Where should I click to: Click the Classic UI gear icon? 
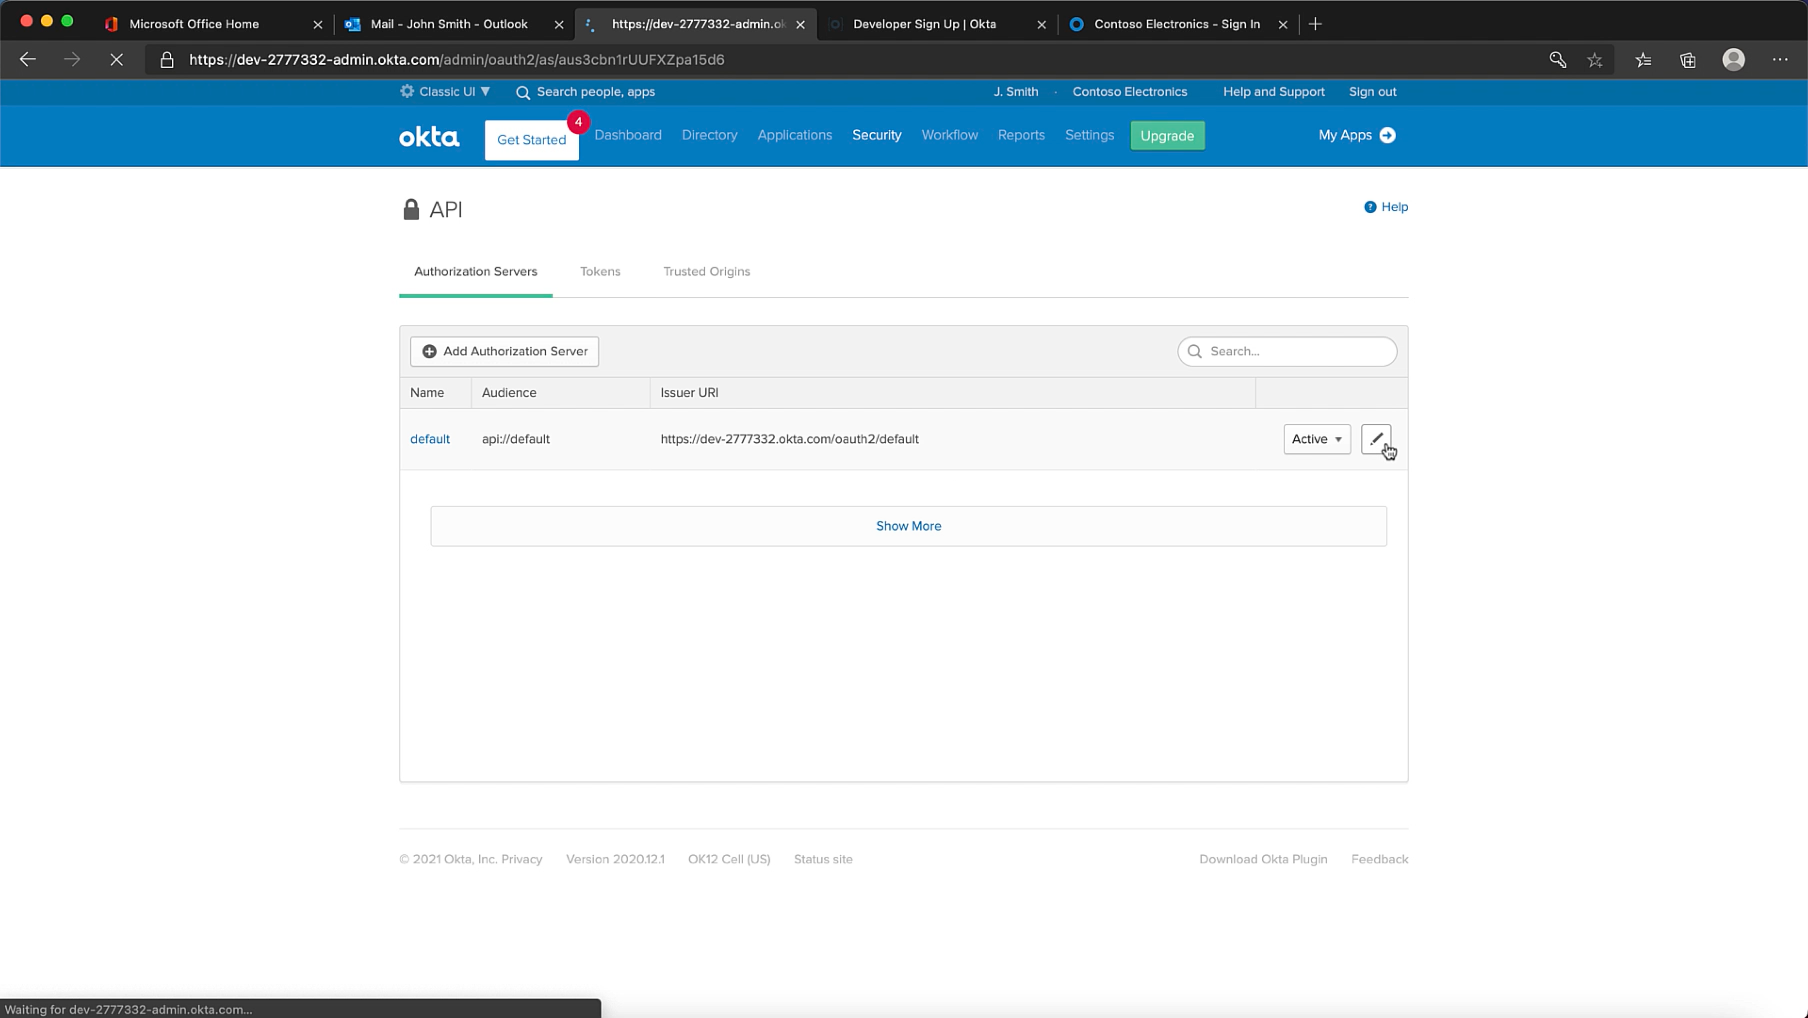pos(407,91)
